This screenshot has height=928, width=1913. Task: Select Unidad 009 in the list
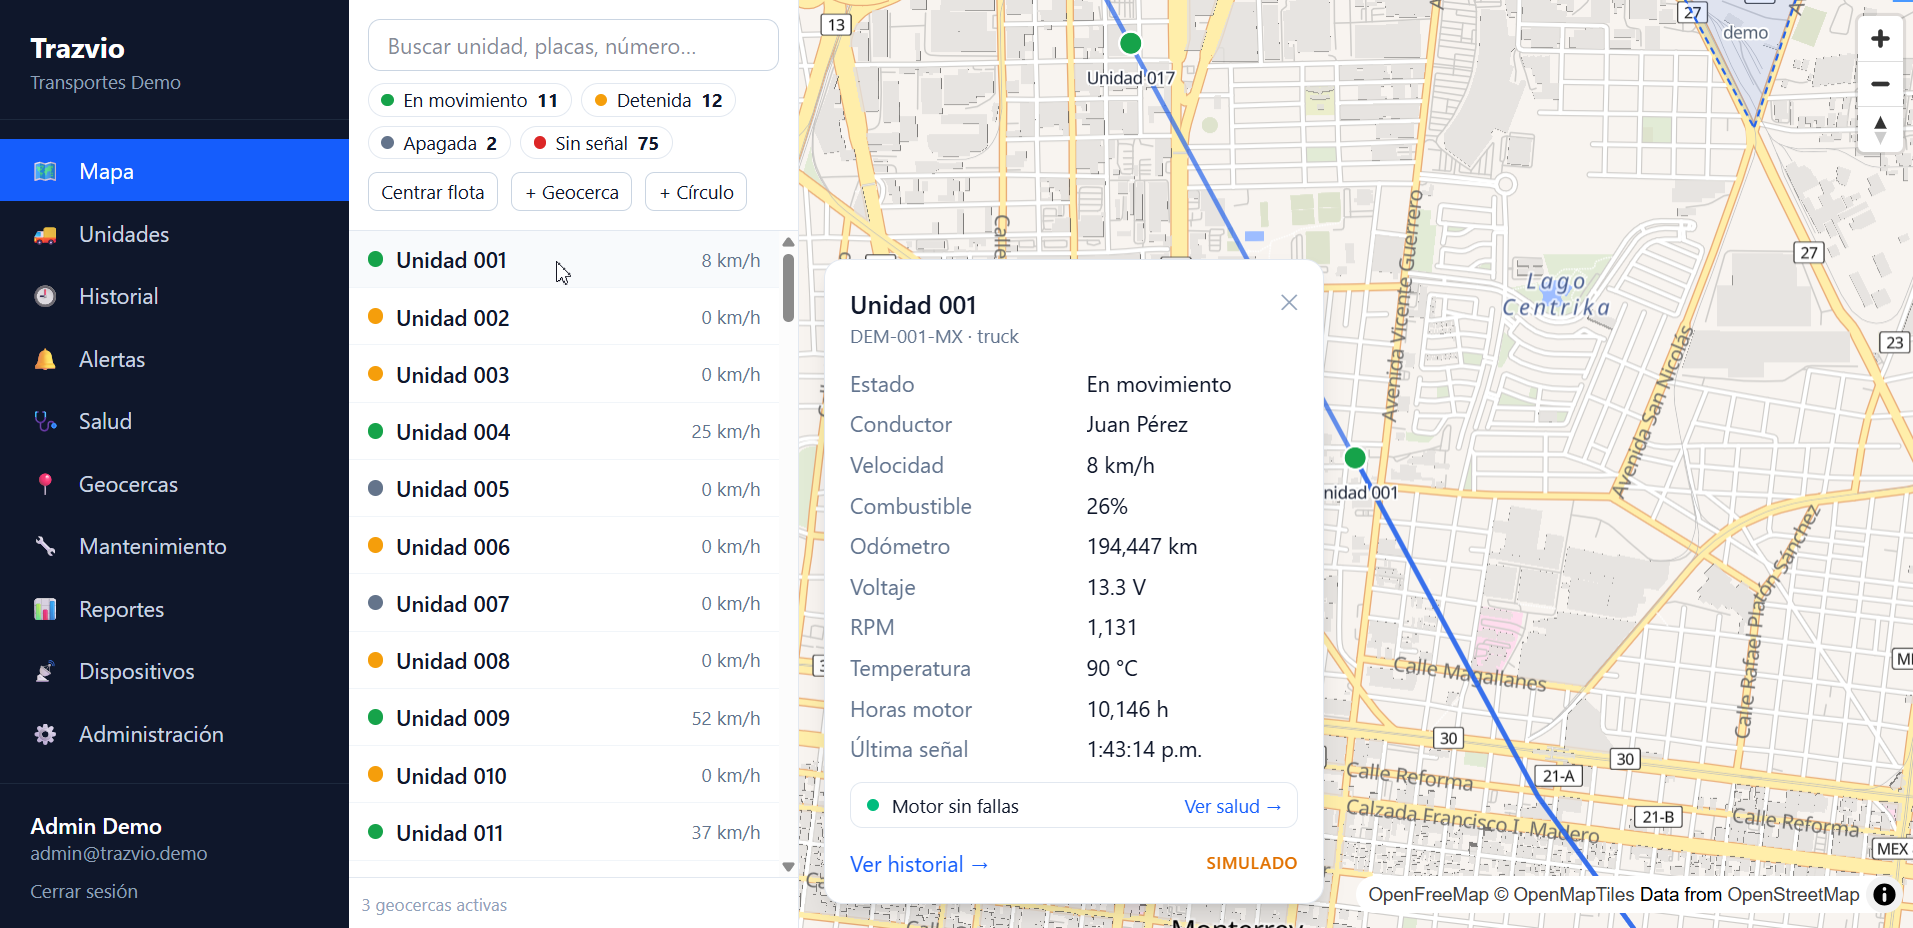(565, 717)
